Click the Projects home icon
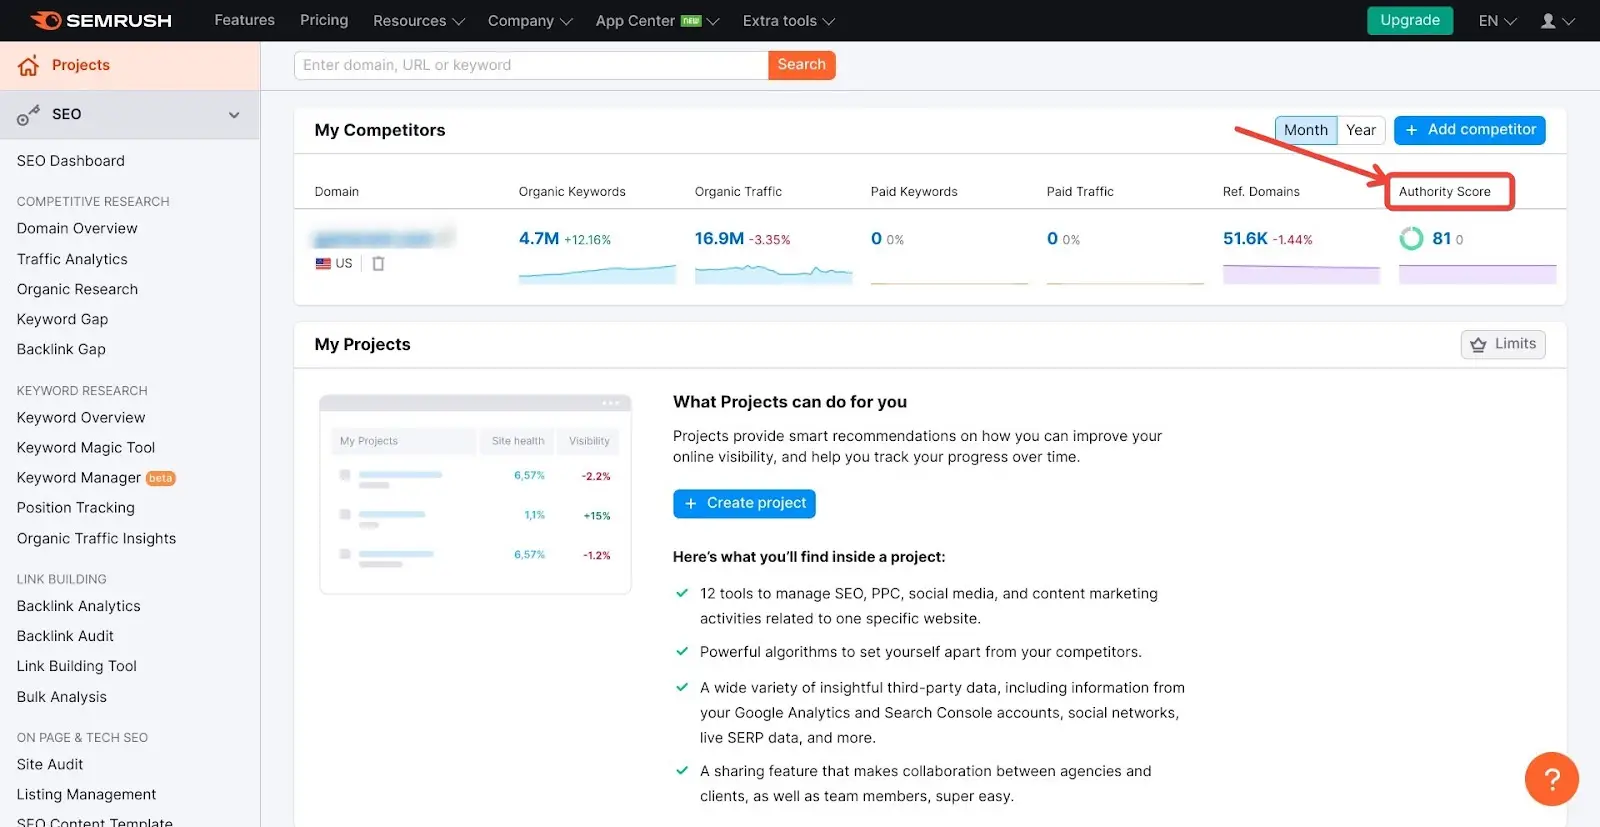Viewport: 1600px width, 827px height. tap(28, 66)
